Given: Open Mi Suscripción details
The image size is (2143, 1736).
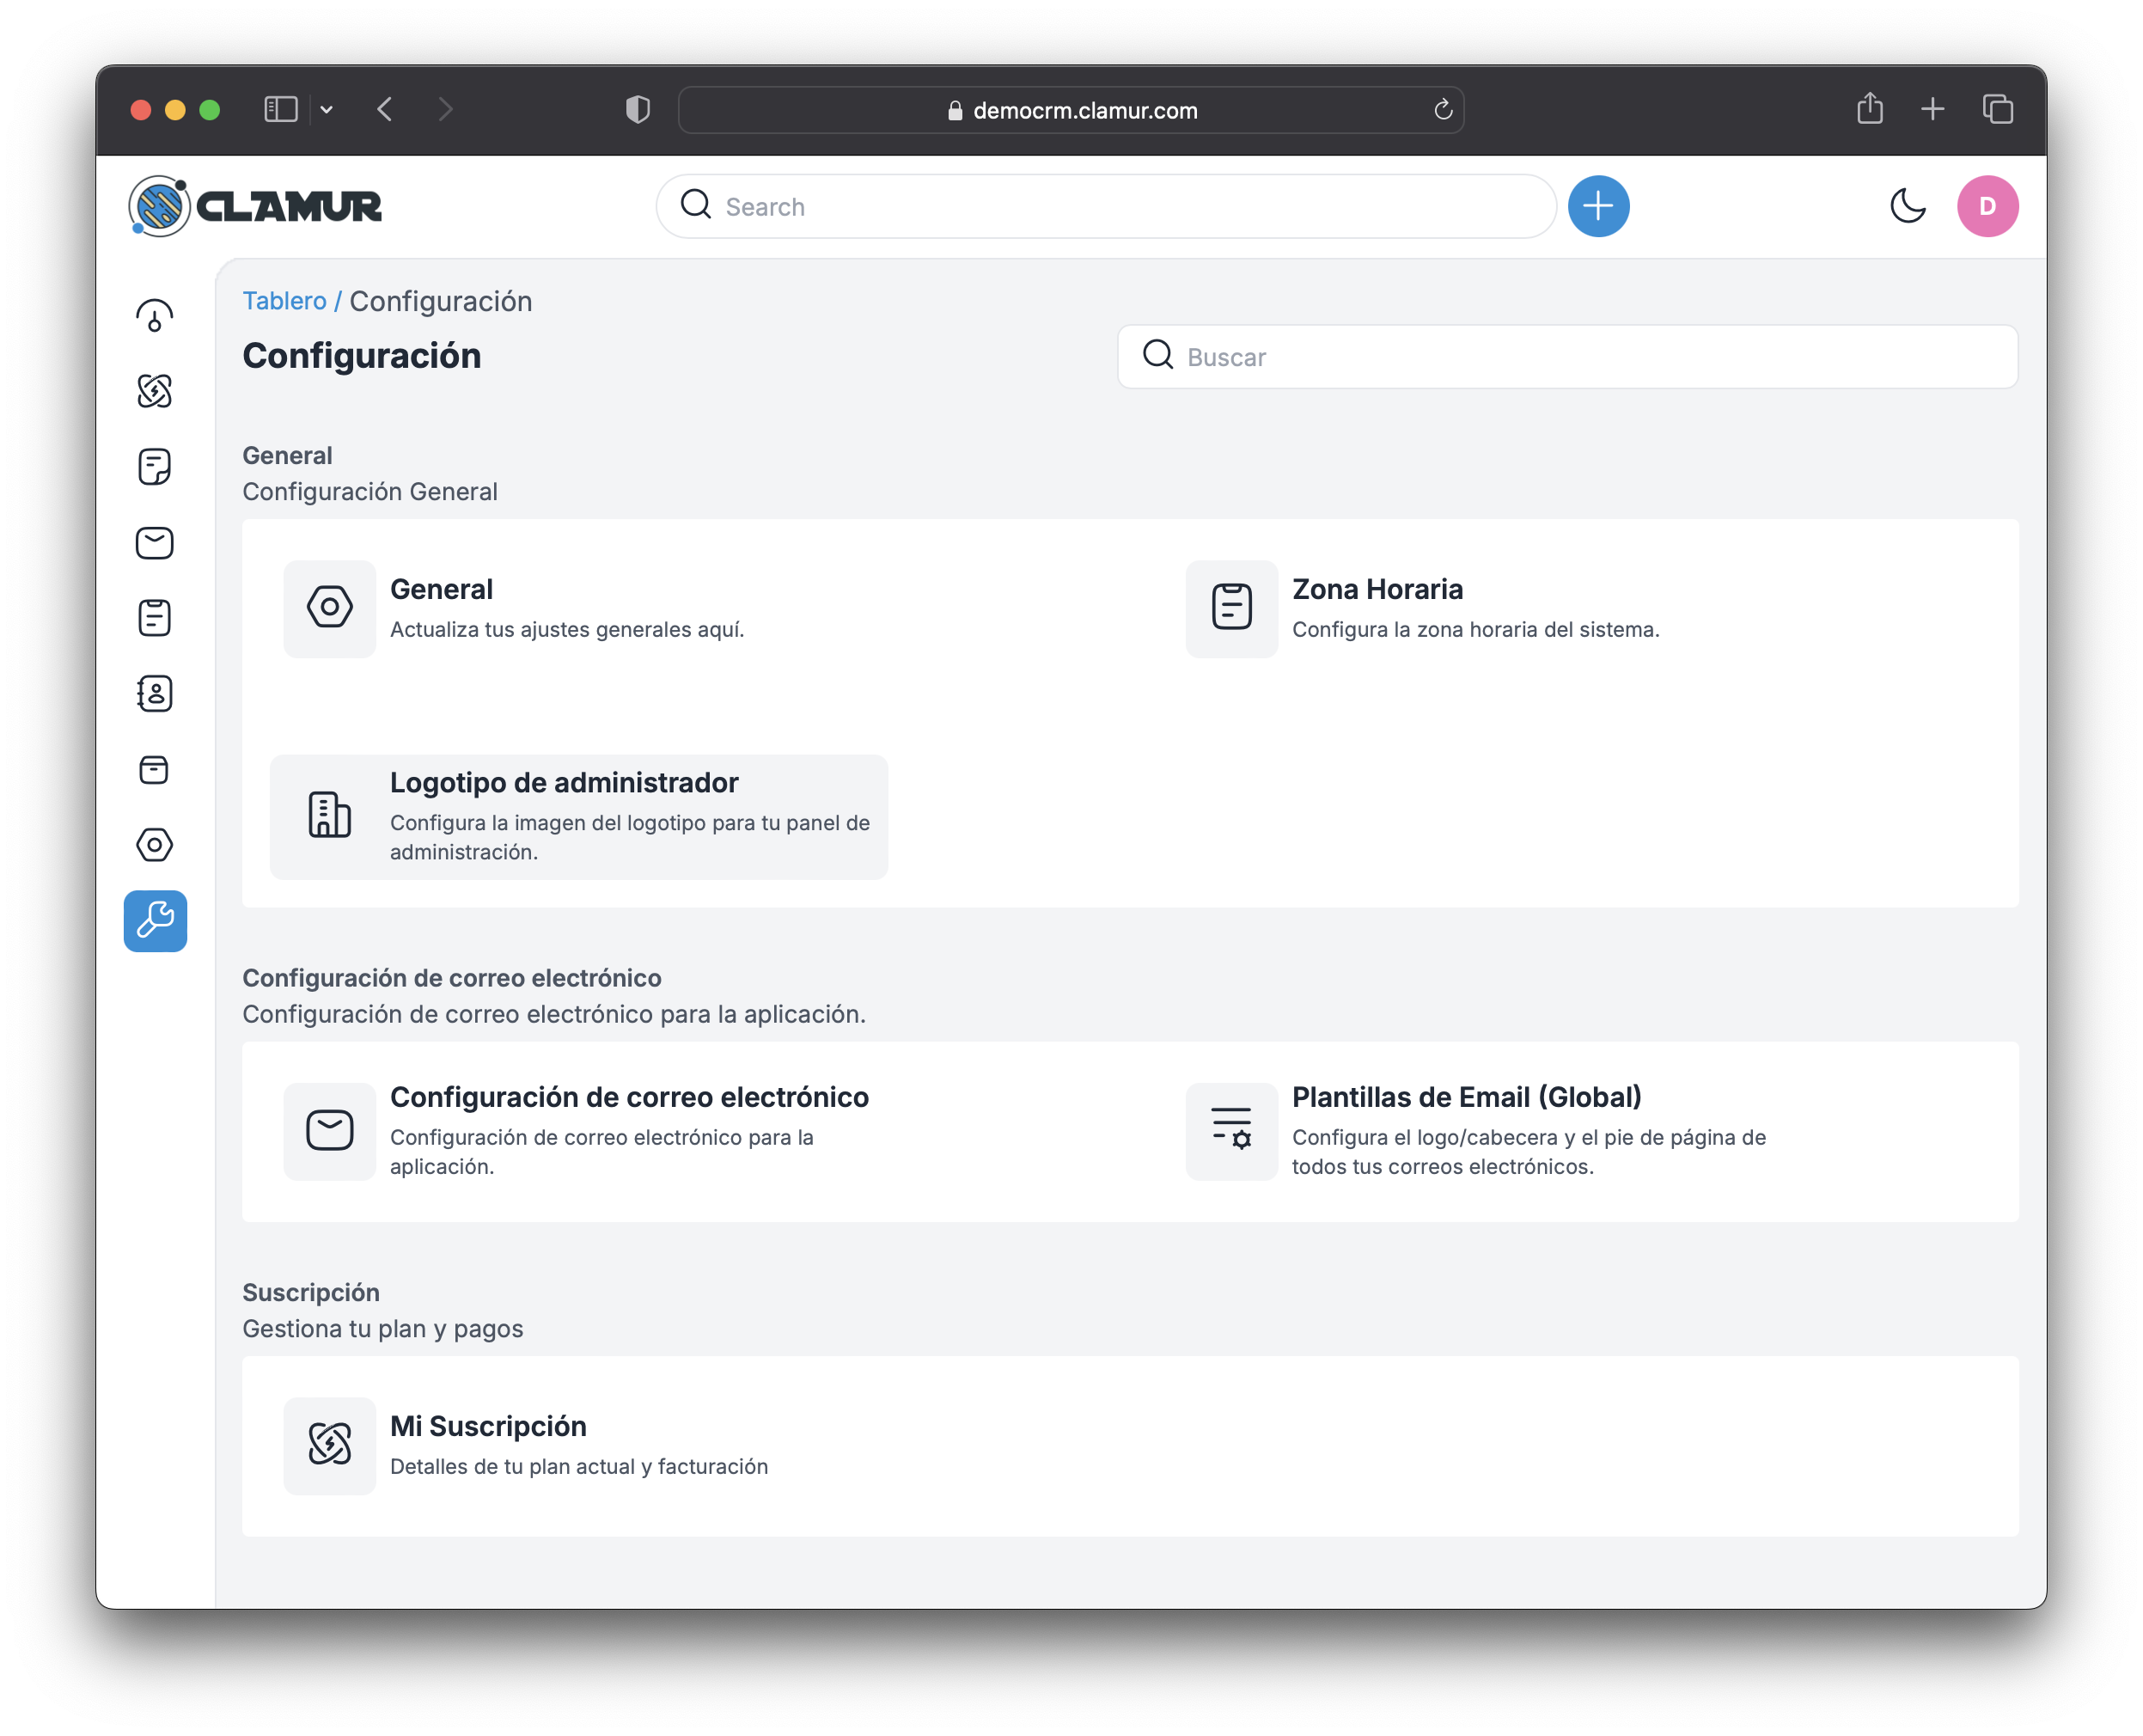Looking at the screenshot, I should [488, 1426].
